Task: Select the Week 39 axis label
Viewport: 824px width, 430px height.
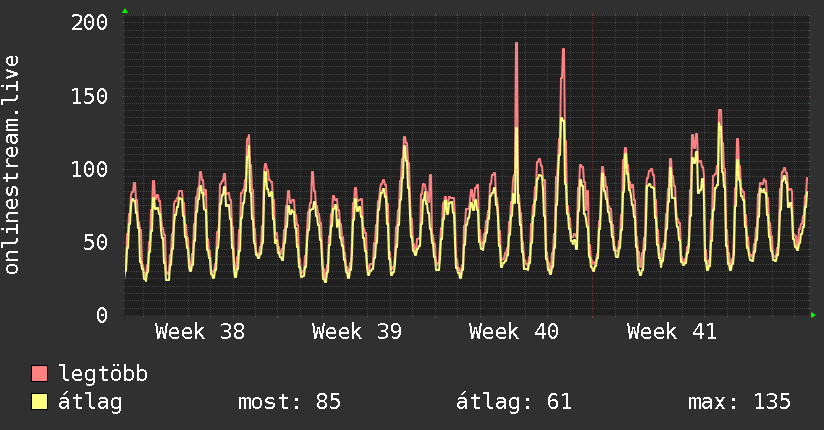Action: [x=357, y=332]
